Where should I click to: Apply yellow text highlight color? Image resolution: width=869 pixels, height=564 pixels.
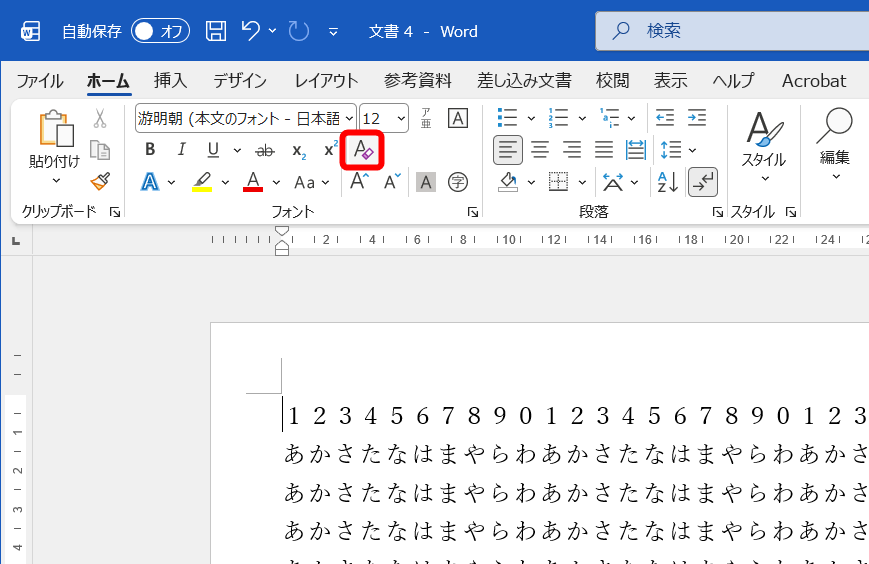coord(202,182)
